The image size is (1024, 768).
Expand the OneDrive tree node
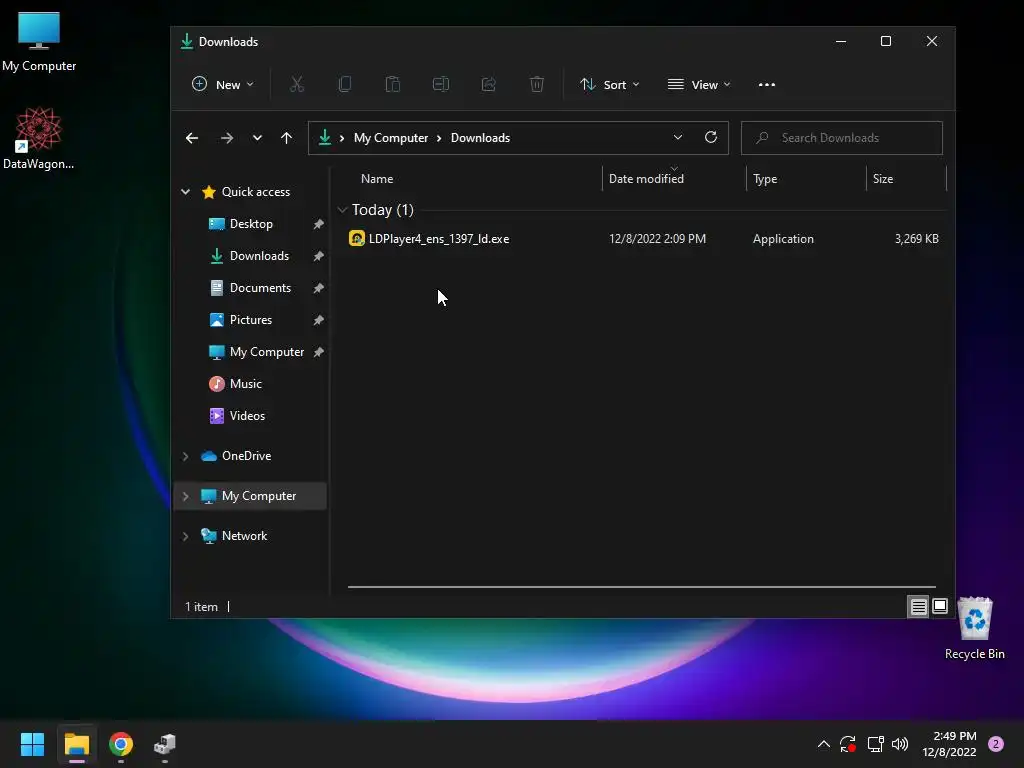[185, 456]
